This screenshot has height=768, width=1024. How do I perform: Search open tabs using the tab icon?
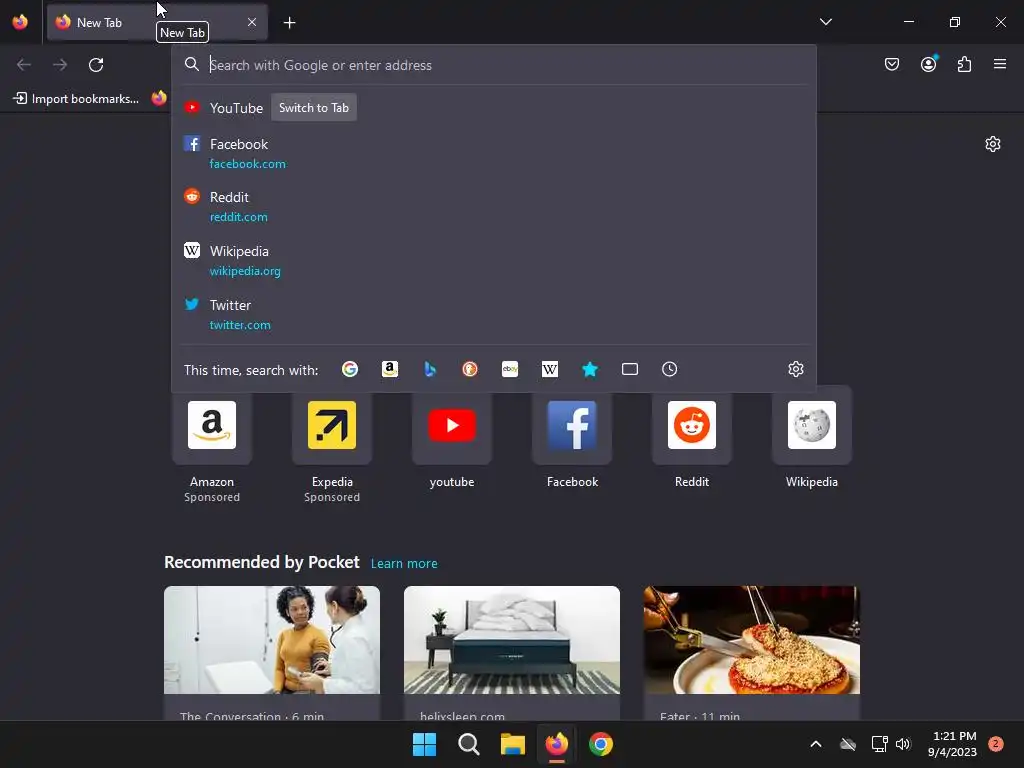point(630,370)
